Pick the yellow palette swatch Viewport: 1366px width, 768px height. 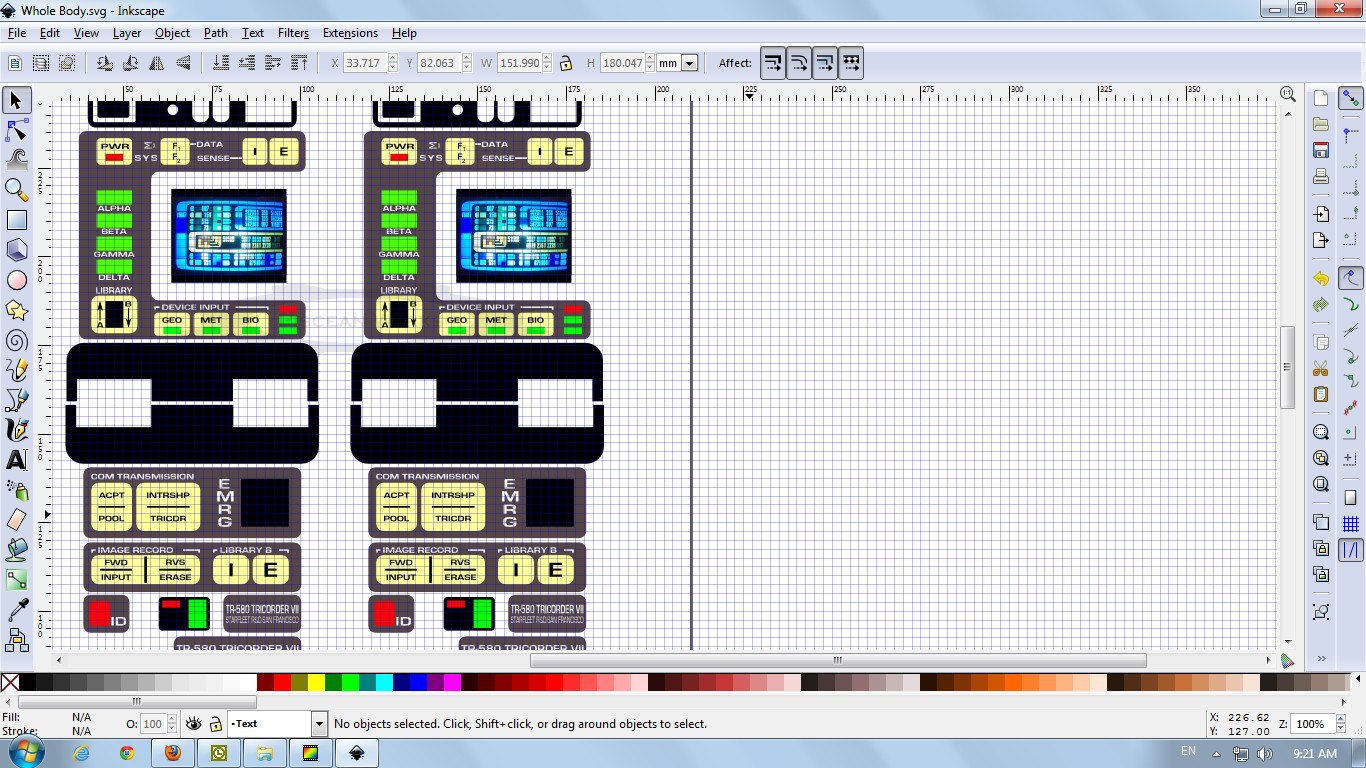[316, 682]
